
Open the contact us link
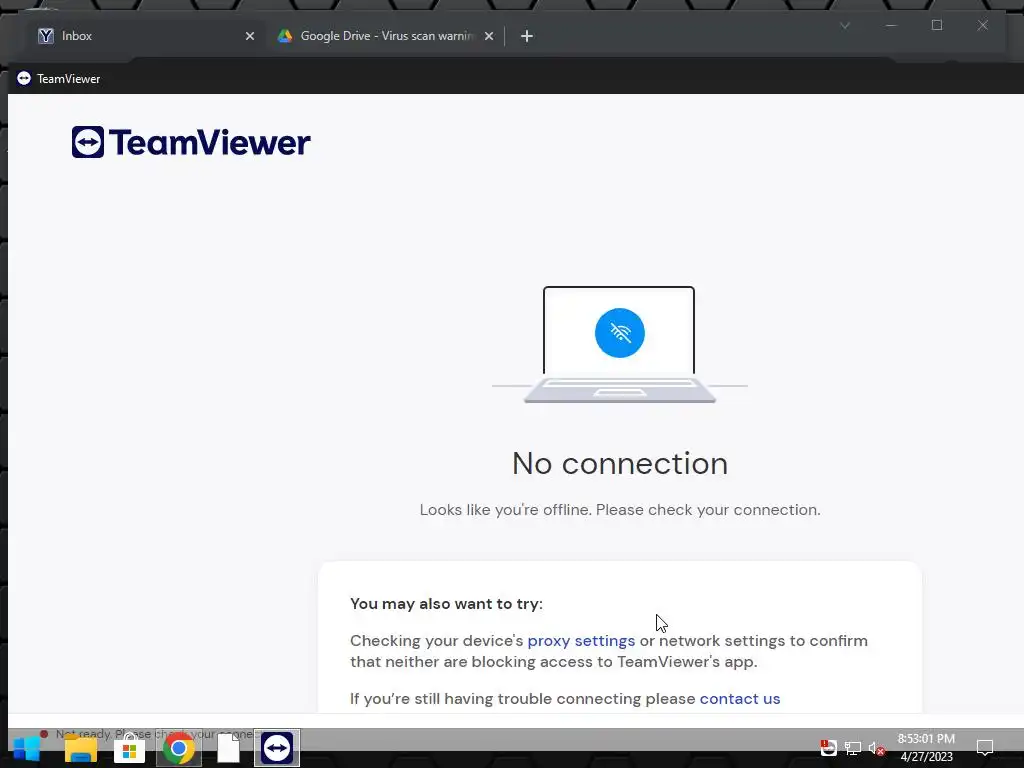click(740, 699)
